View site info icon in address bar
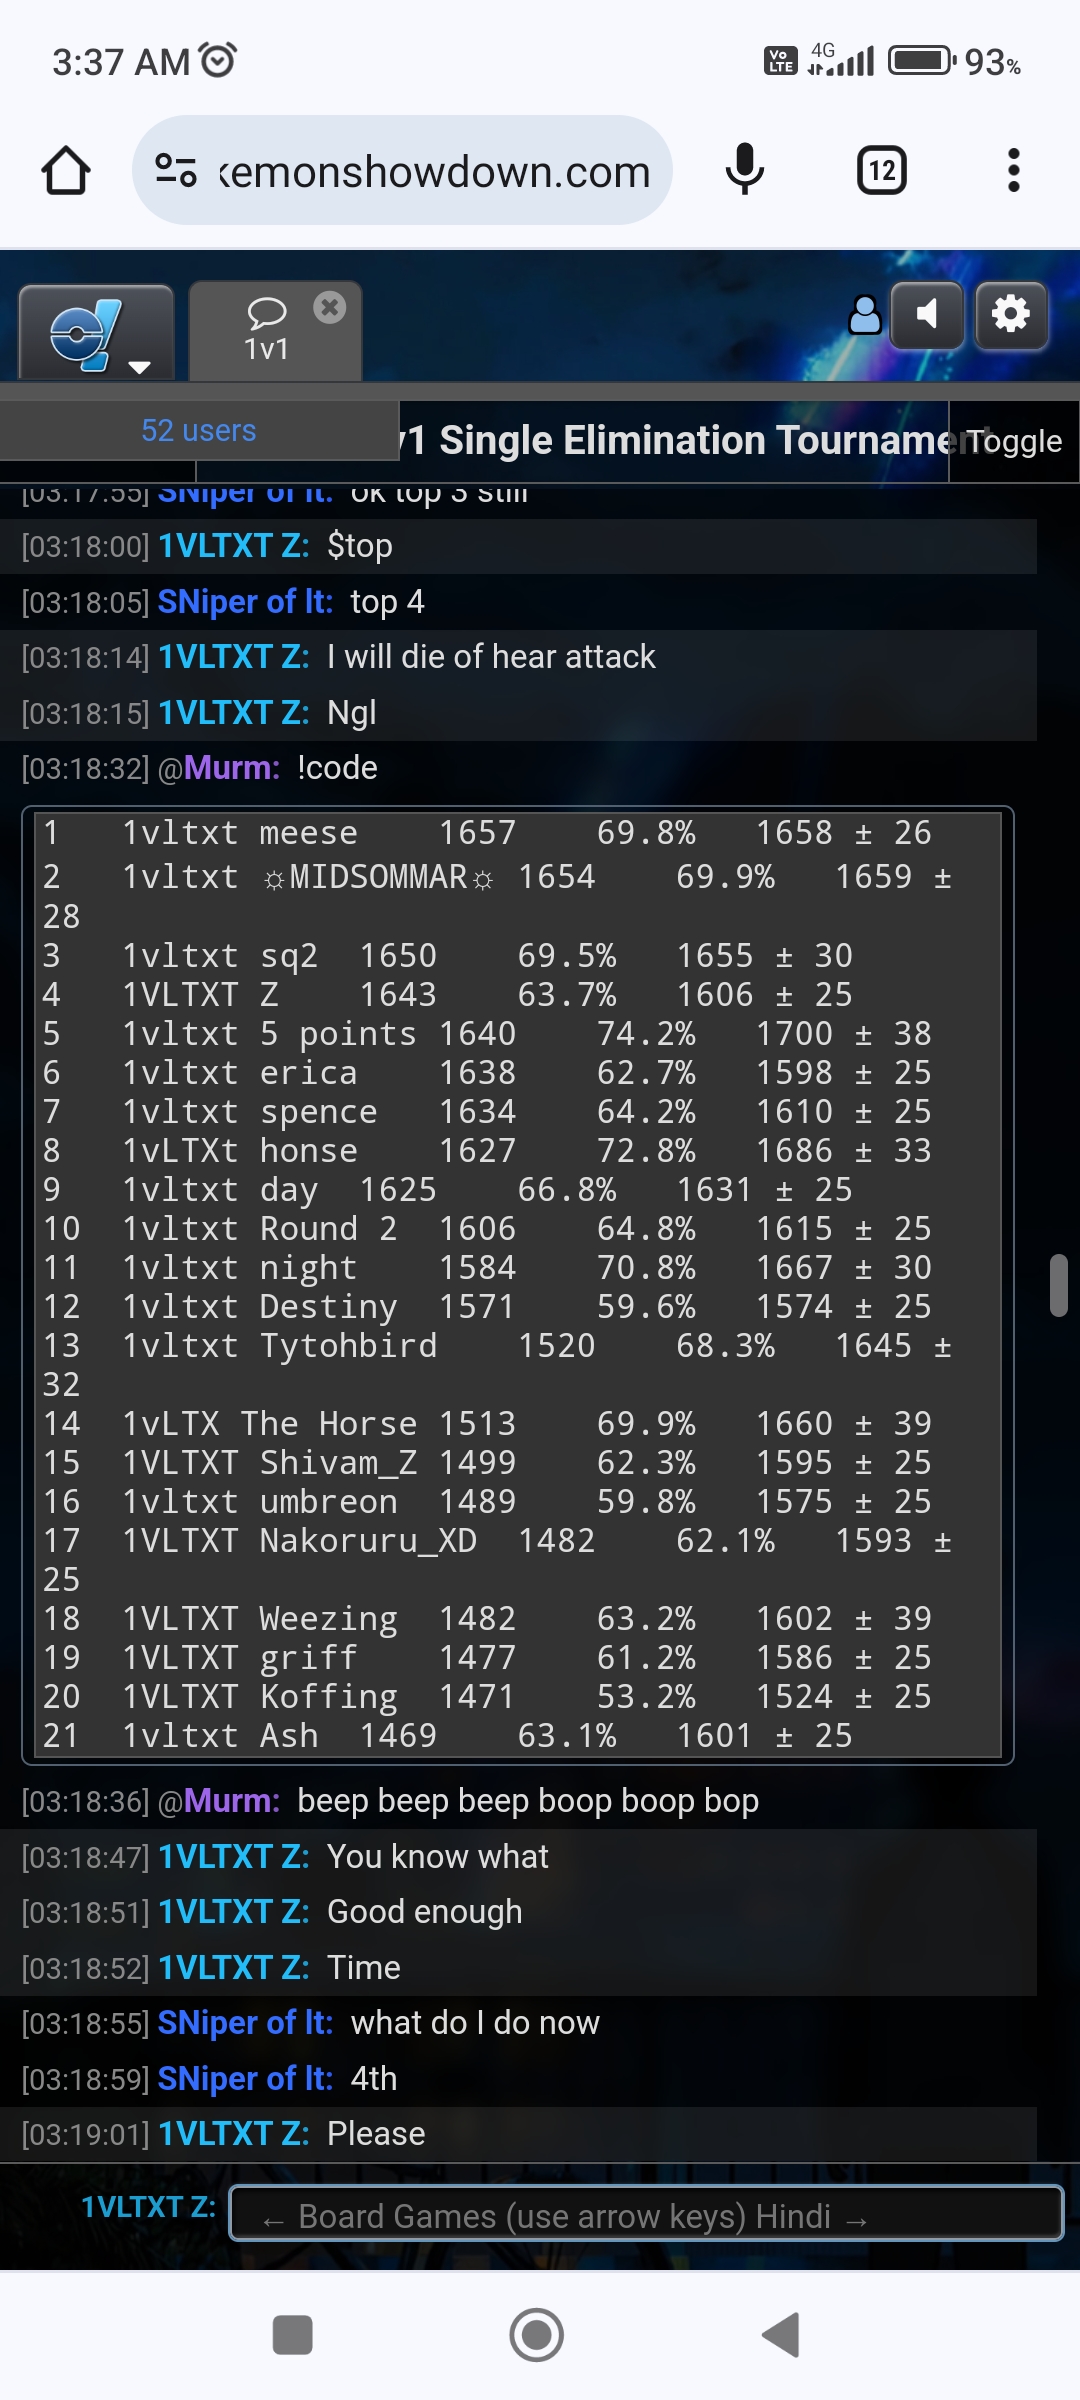Image resolution: width=1080 pixels, height=2400 pixels. coord(176,171)
